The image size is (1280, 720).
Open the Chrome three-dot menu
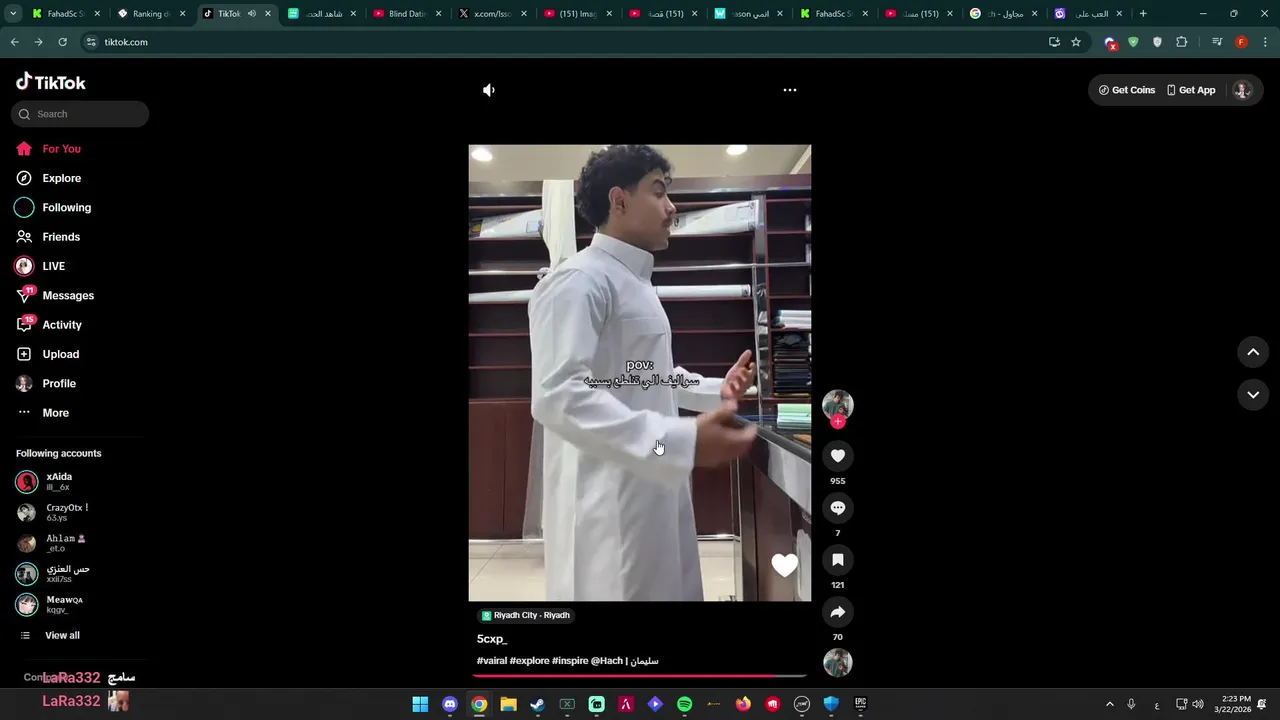click(1266, 42)
